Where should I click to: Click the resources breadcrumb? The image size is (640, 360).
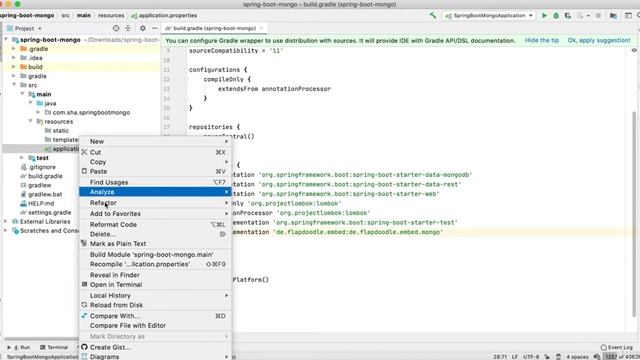[111, 16]
